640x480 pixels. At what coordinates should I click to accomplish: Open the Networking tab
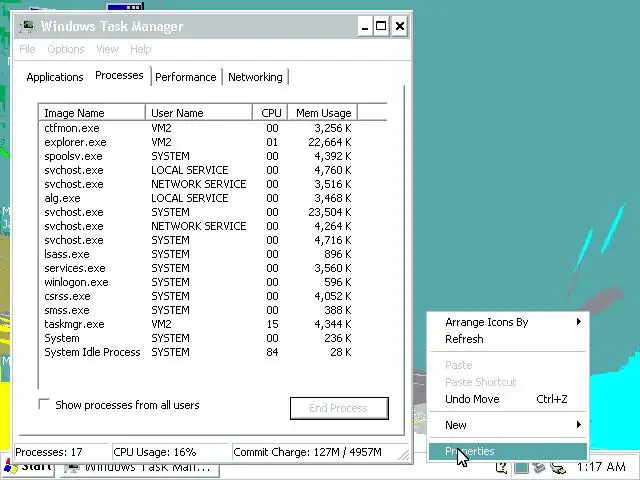coord(255,77)
